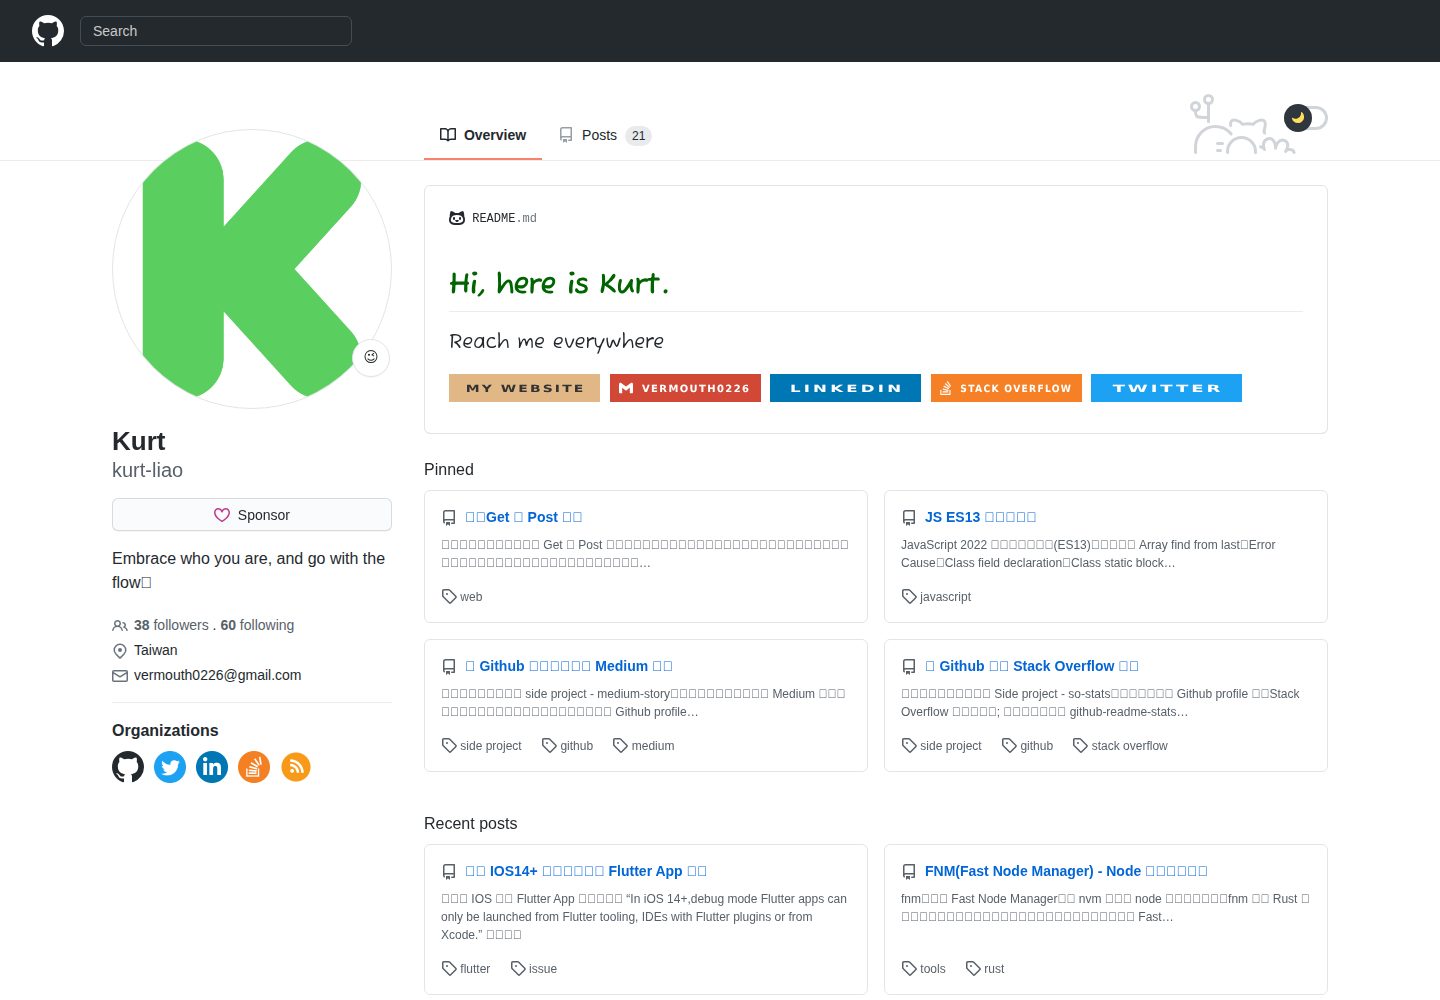The image size is (1440, 1000).
Task: Click the Twitter organization icon
Action: point(170,767)
